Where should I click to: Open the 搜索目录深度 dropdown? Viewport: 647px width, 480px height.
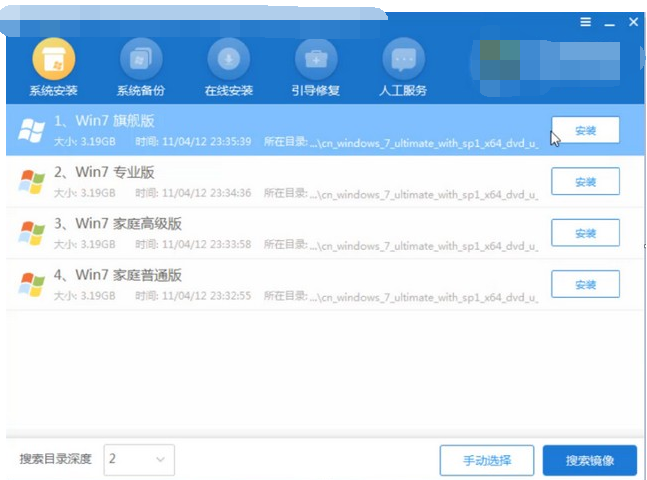point(139,459)
